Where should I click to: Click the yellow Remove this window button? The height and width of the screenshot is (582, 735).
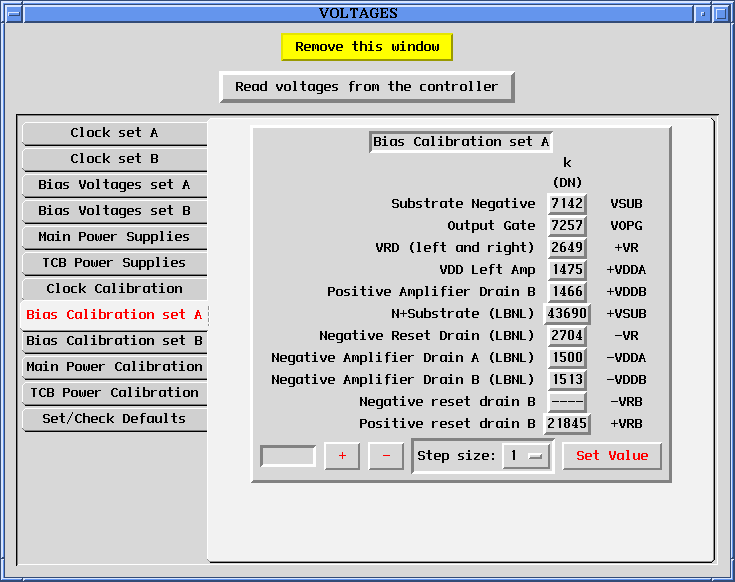367,47
